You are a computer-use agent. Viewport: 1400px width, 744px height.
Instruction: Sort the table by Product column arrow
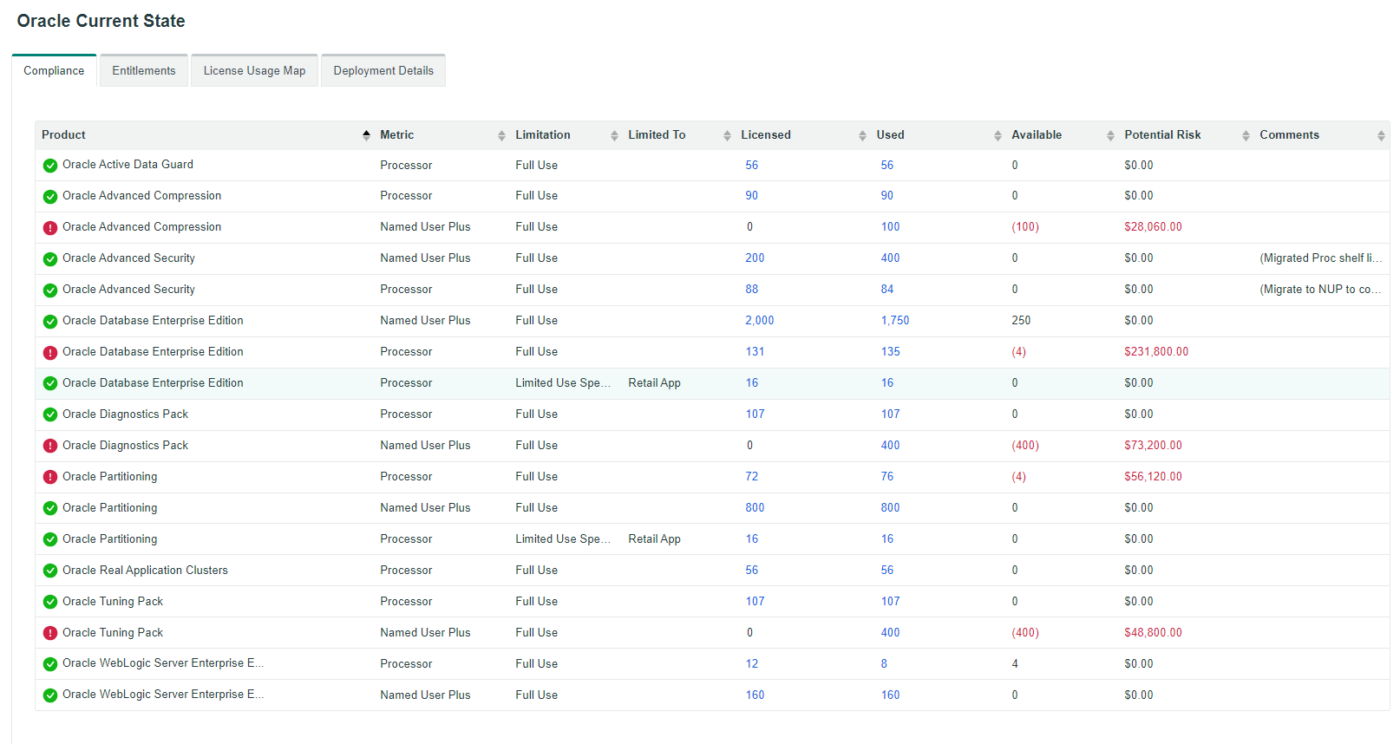pyautogui.click(x=366, y=136)
